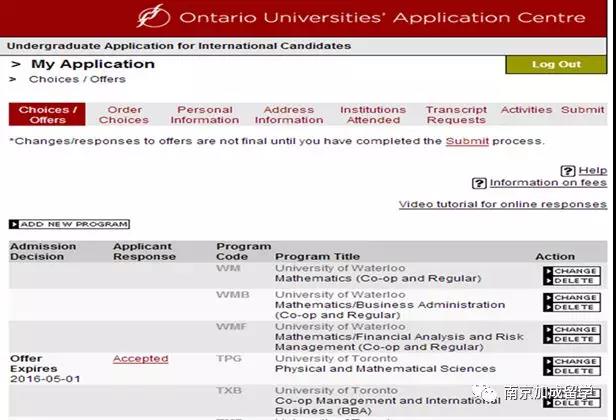Change the WM Mathematics program
The image size is (616, 420).
(x=572, y=271)
